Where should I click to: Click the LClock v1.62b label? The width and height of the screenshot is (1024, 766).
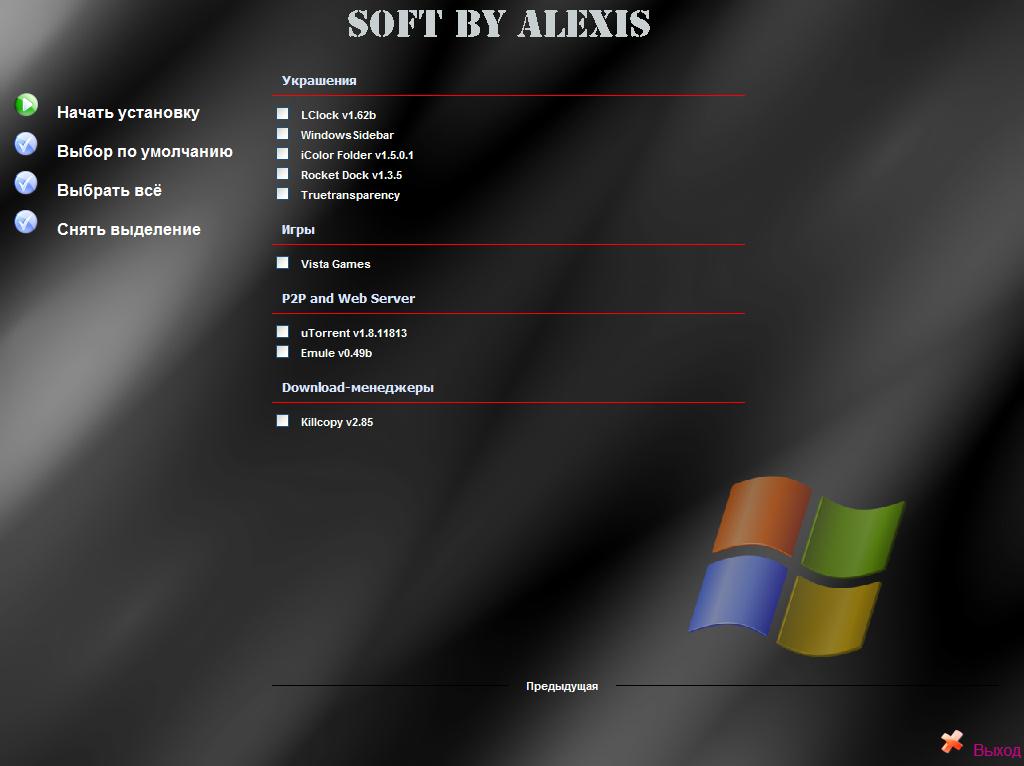click(x=338, y=115)
